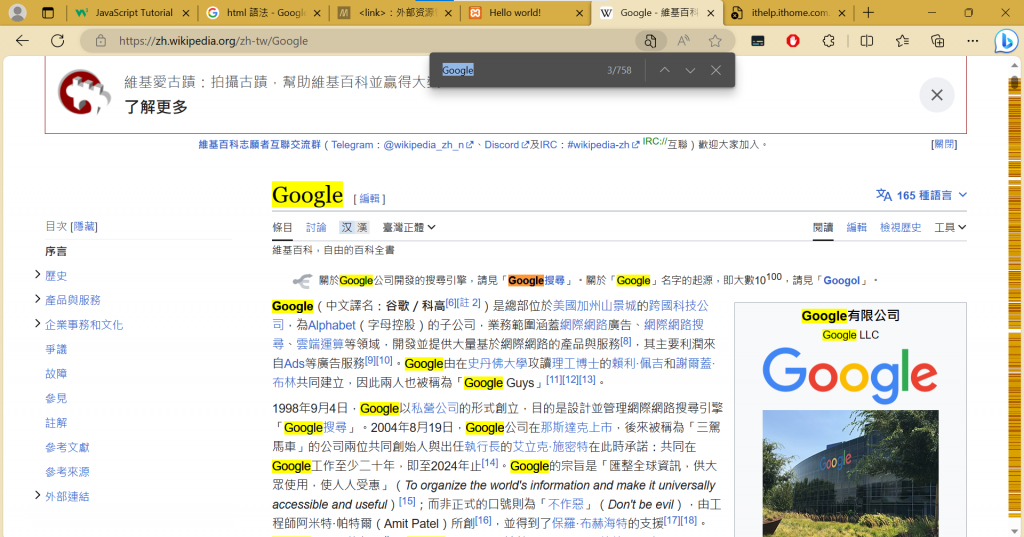Open the 165 種語言 language list

click(x=921, y=195)
